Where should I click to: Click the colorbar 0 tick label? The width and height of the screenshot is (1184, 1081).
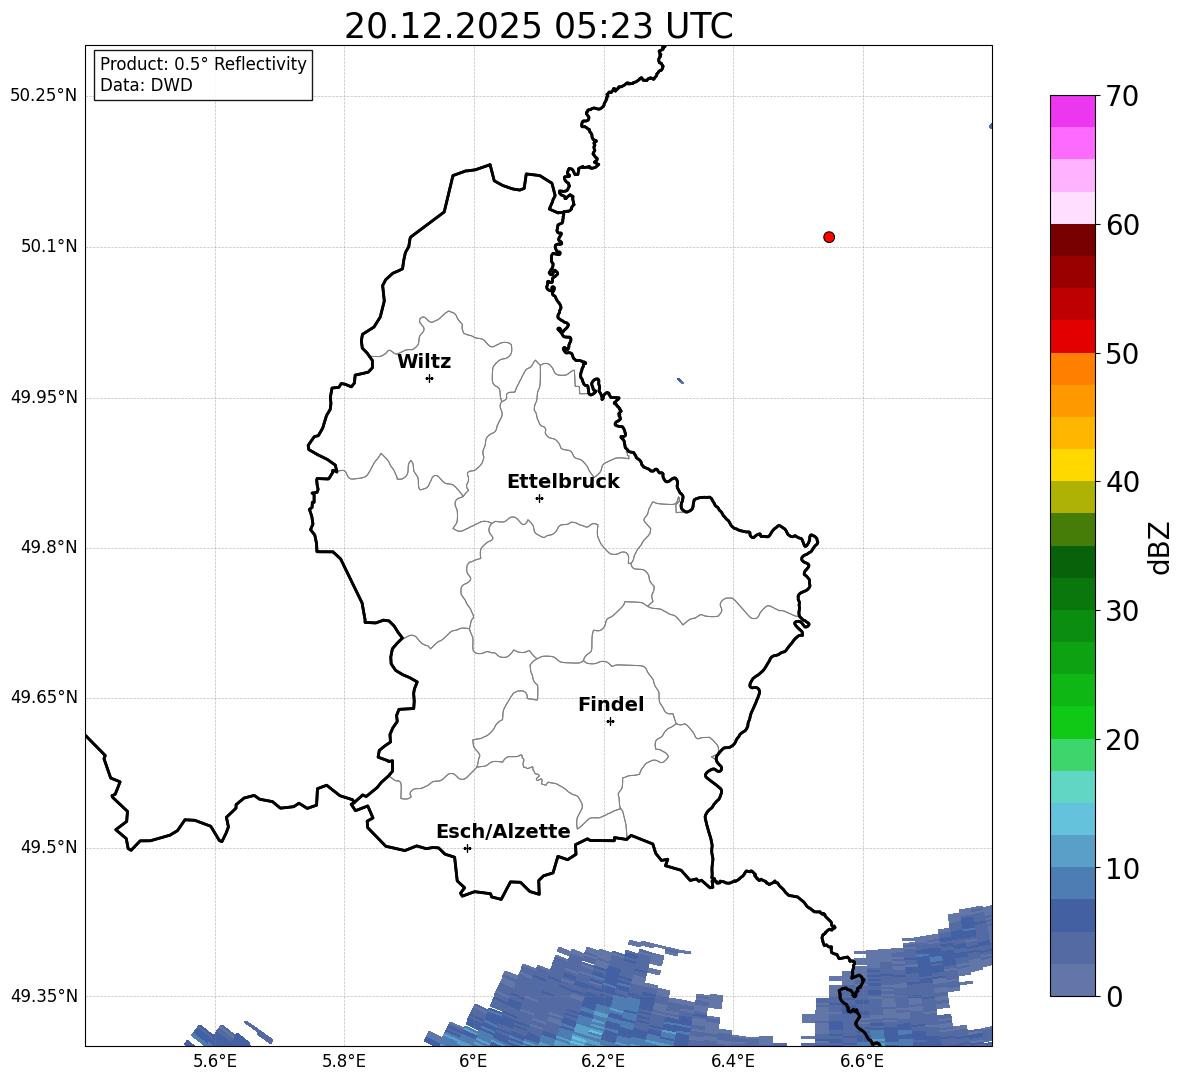(x=1114, y=997)
